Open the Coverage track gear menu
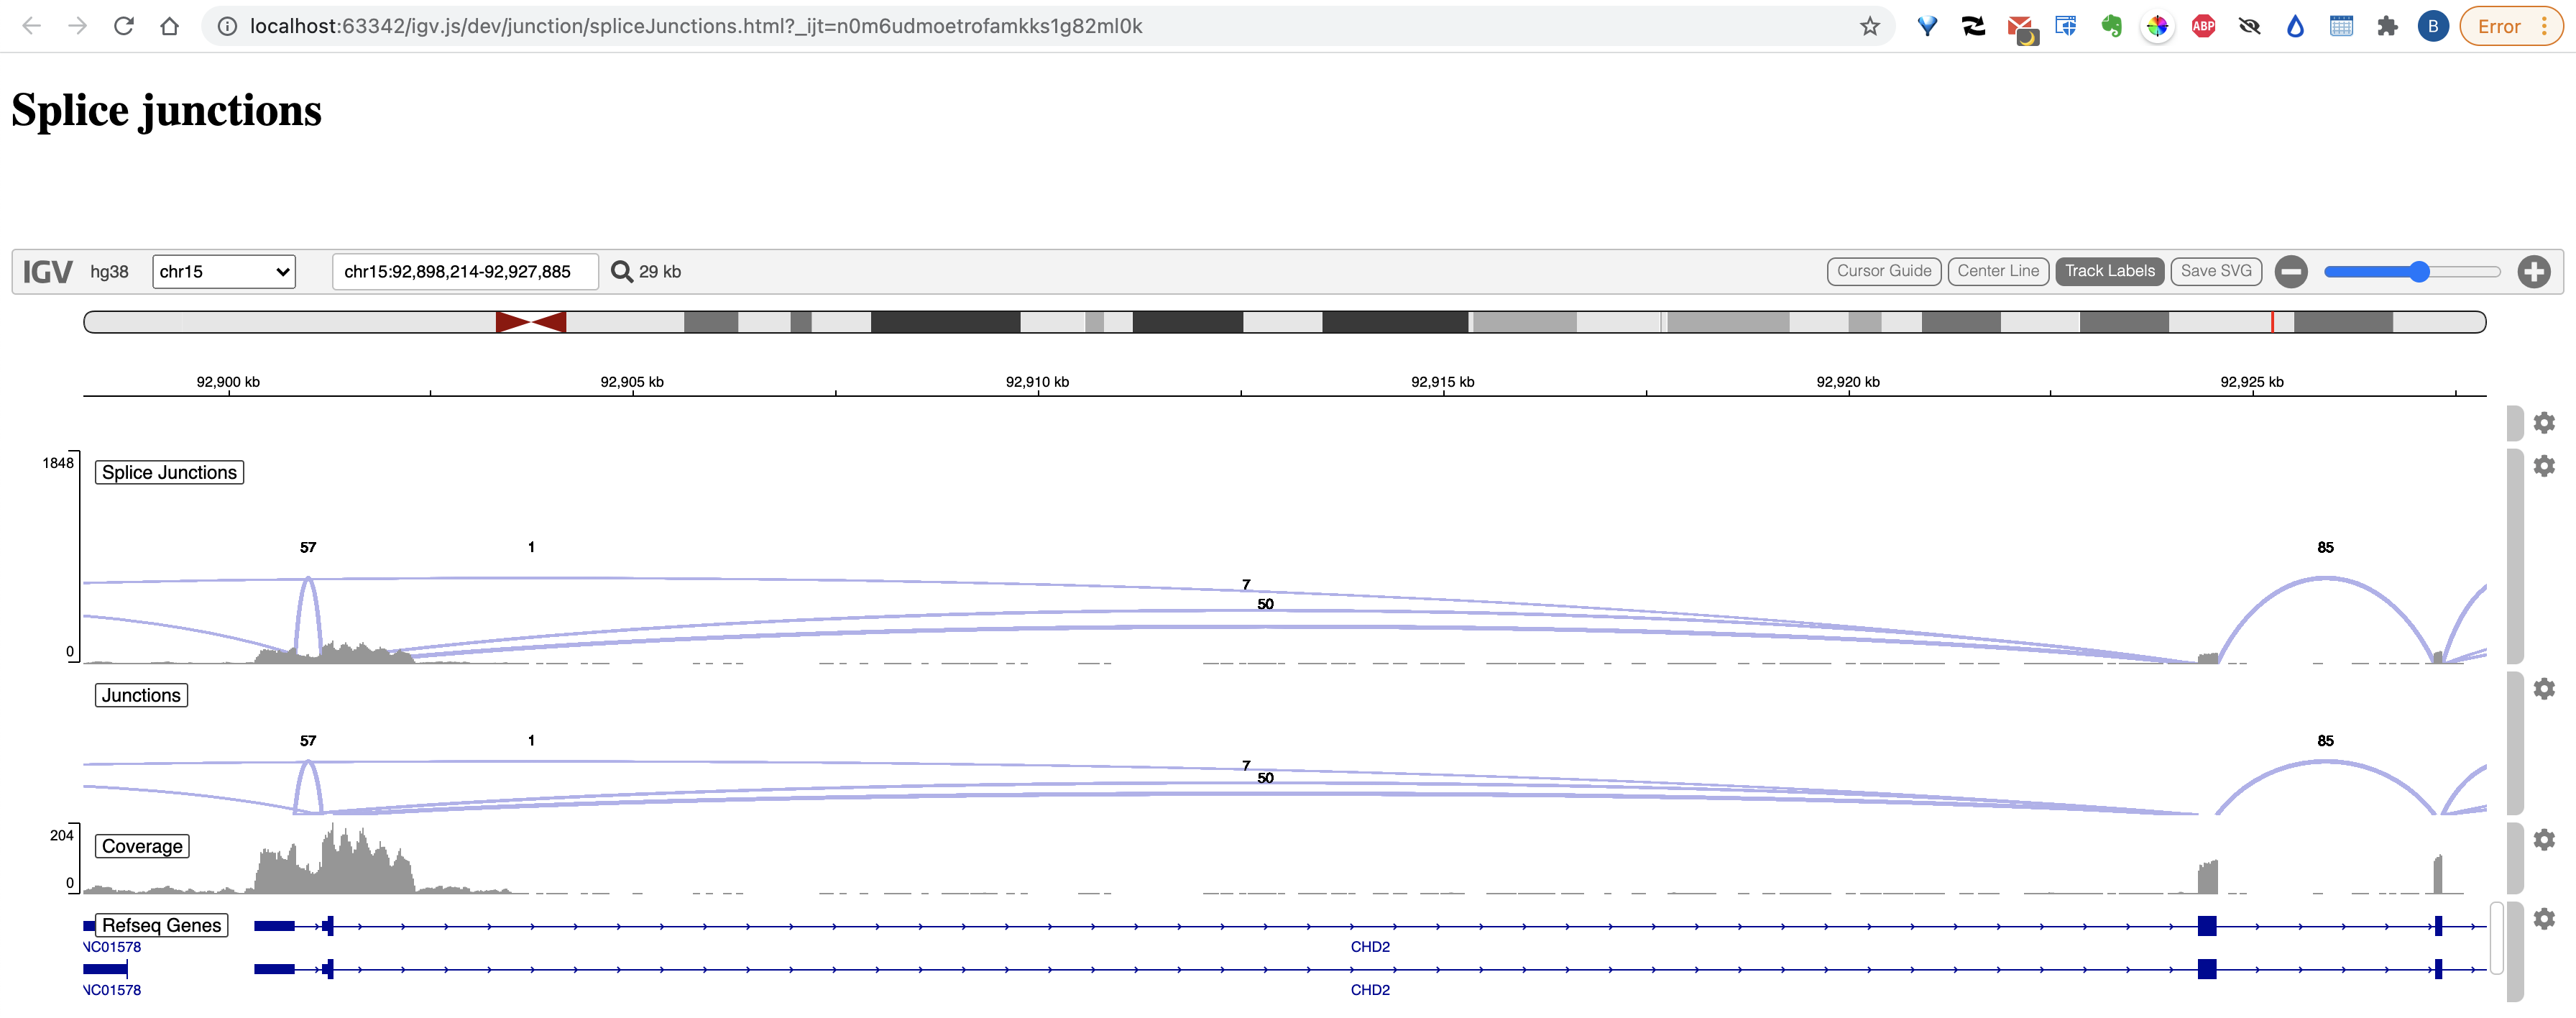2576x1018 pixels. (x=2545, y=841)
